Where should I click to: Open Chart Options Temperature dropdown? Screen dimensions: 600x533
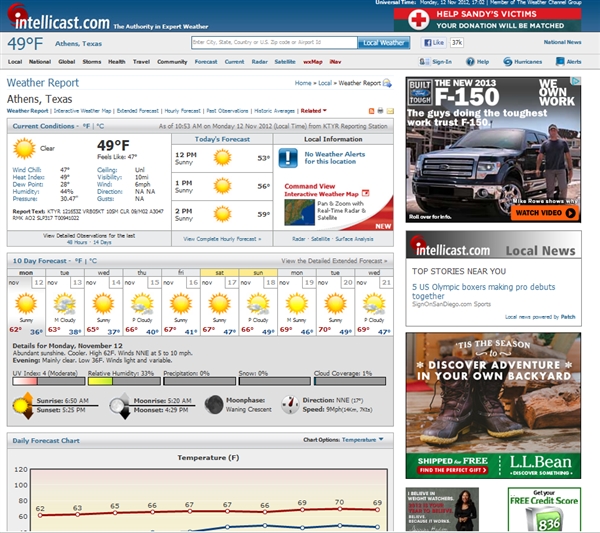coord(362,440)
